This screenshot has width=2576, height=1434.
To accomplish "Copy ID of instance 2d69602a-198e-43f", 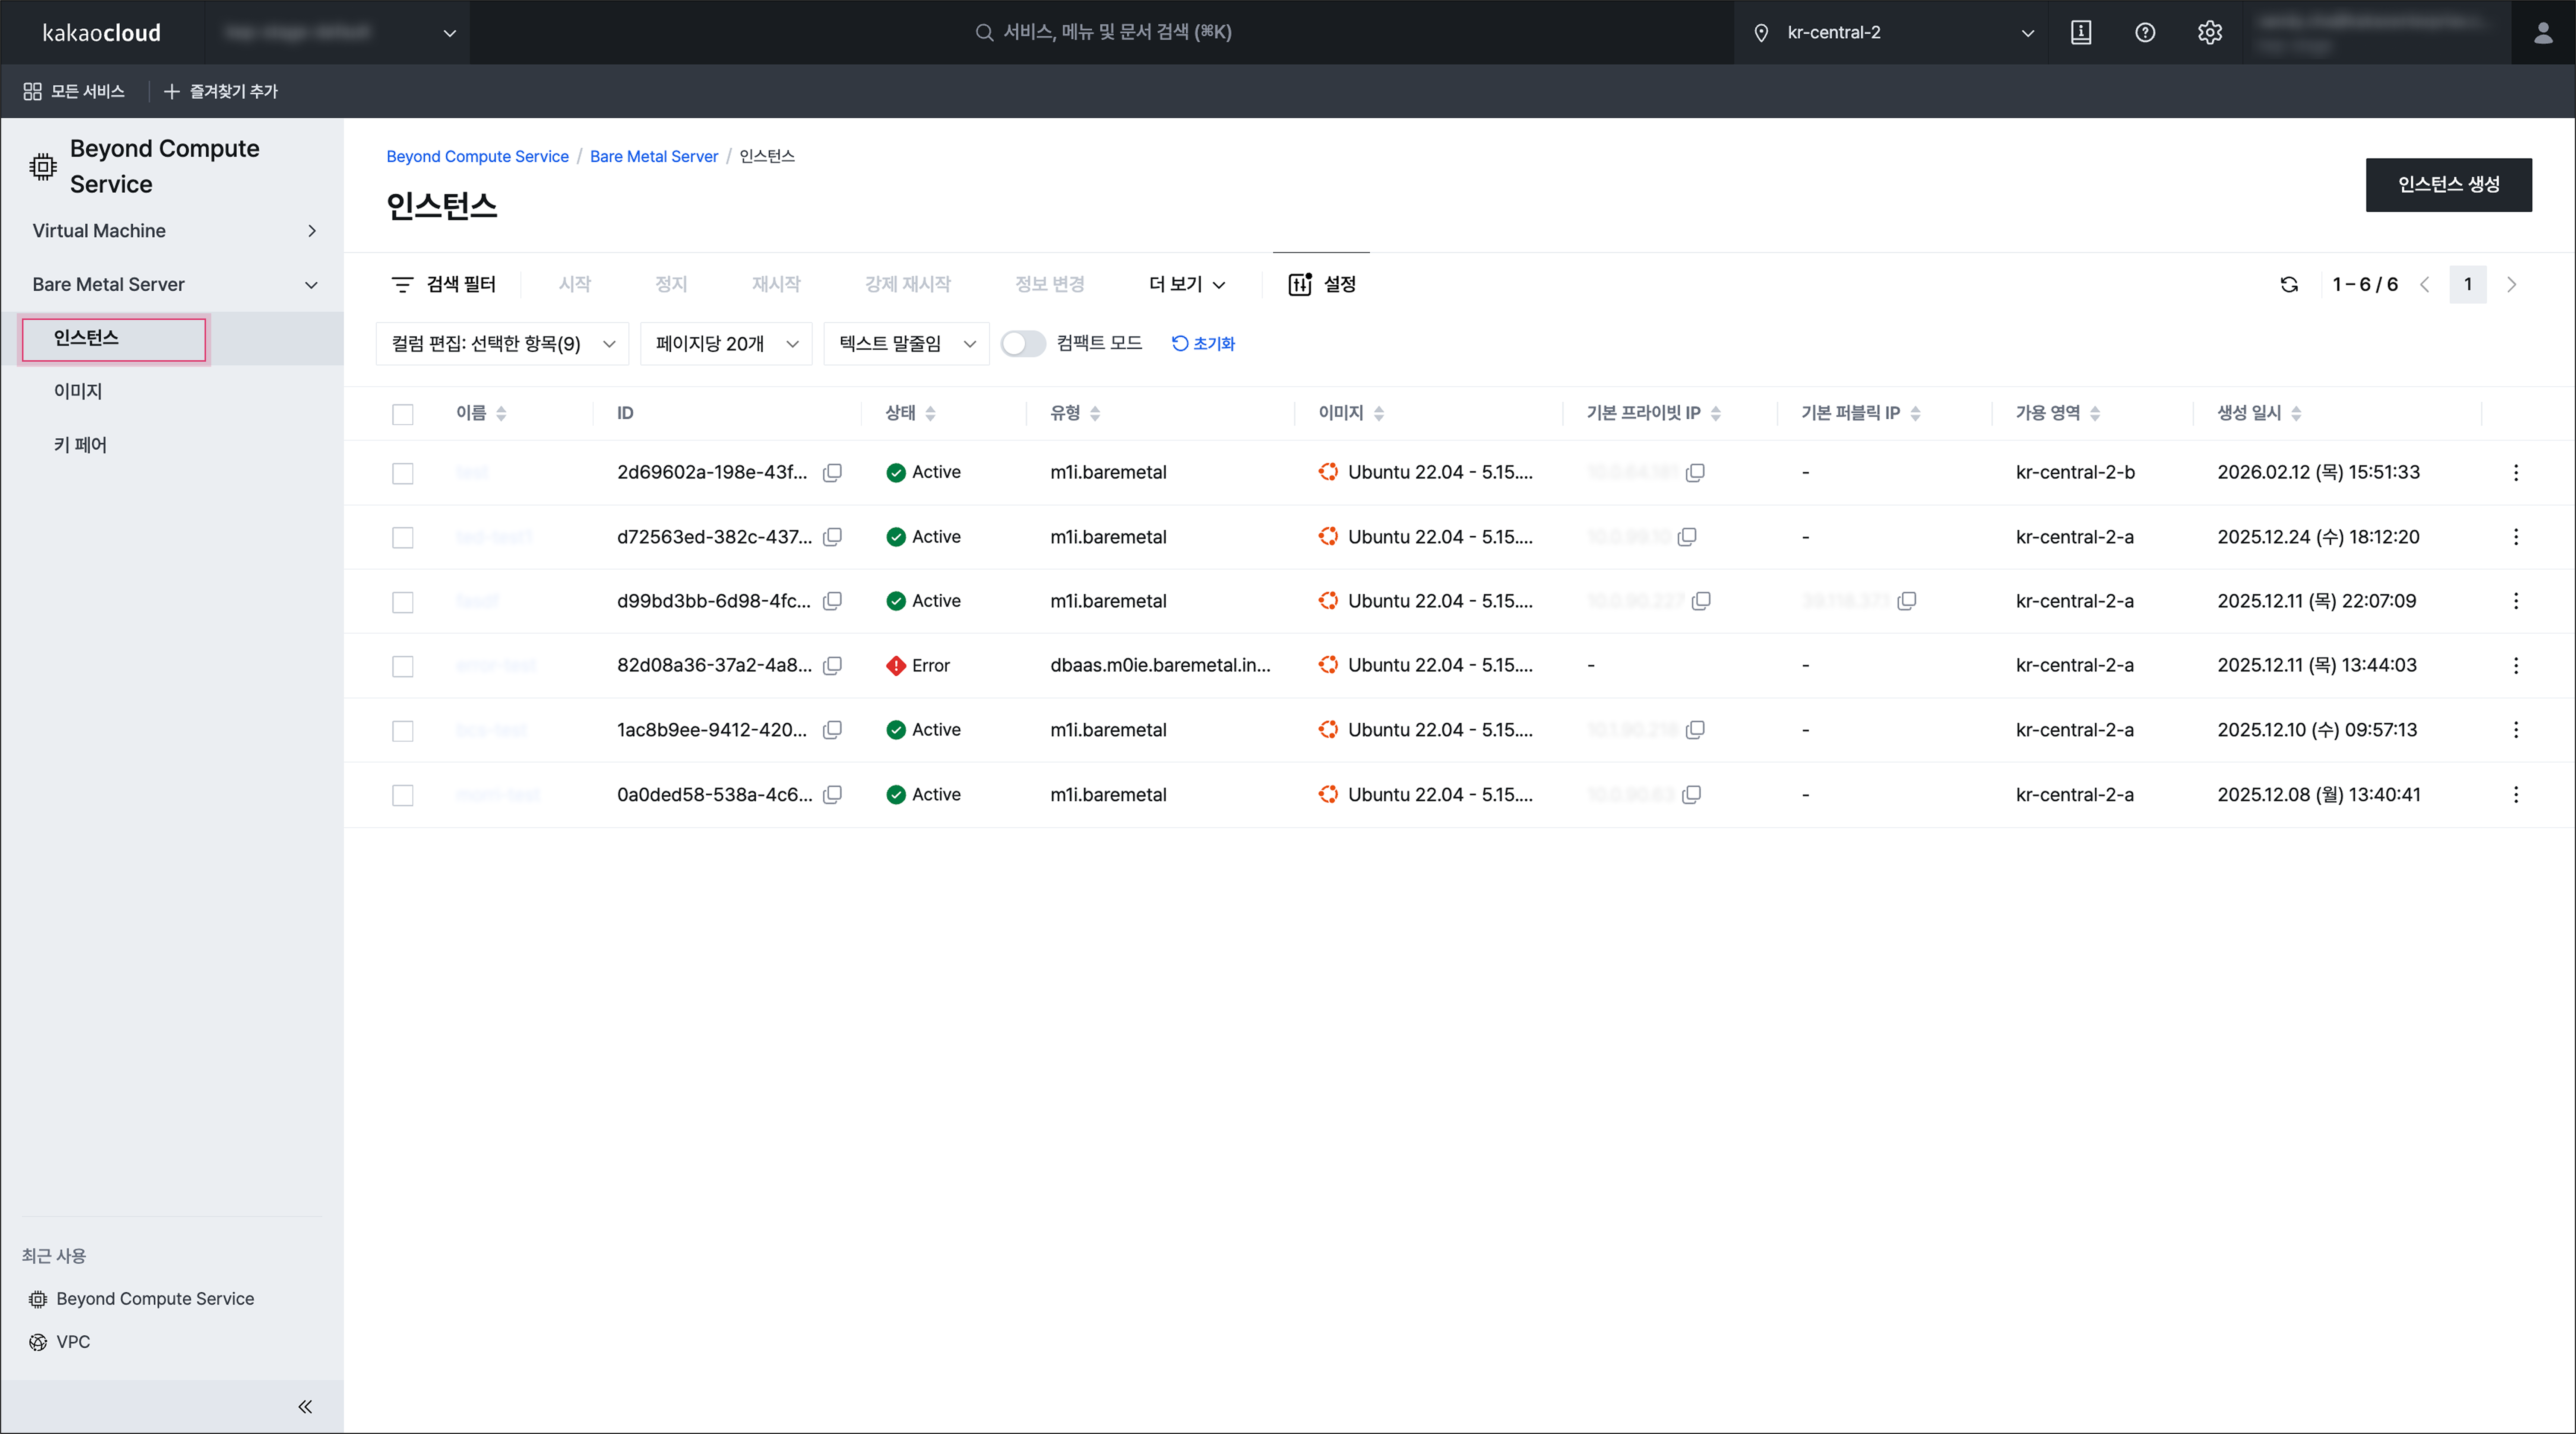I will pyautogui.click(x=832, y=472).
